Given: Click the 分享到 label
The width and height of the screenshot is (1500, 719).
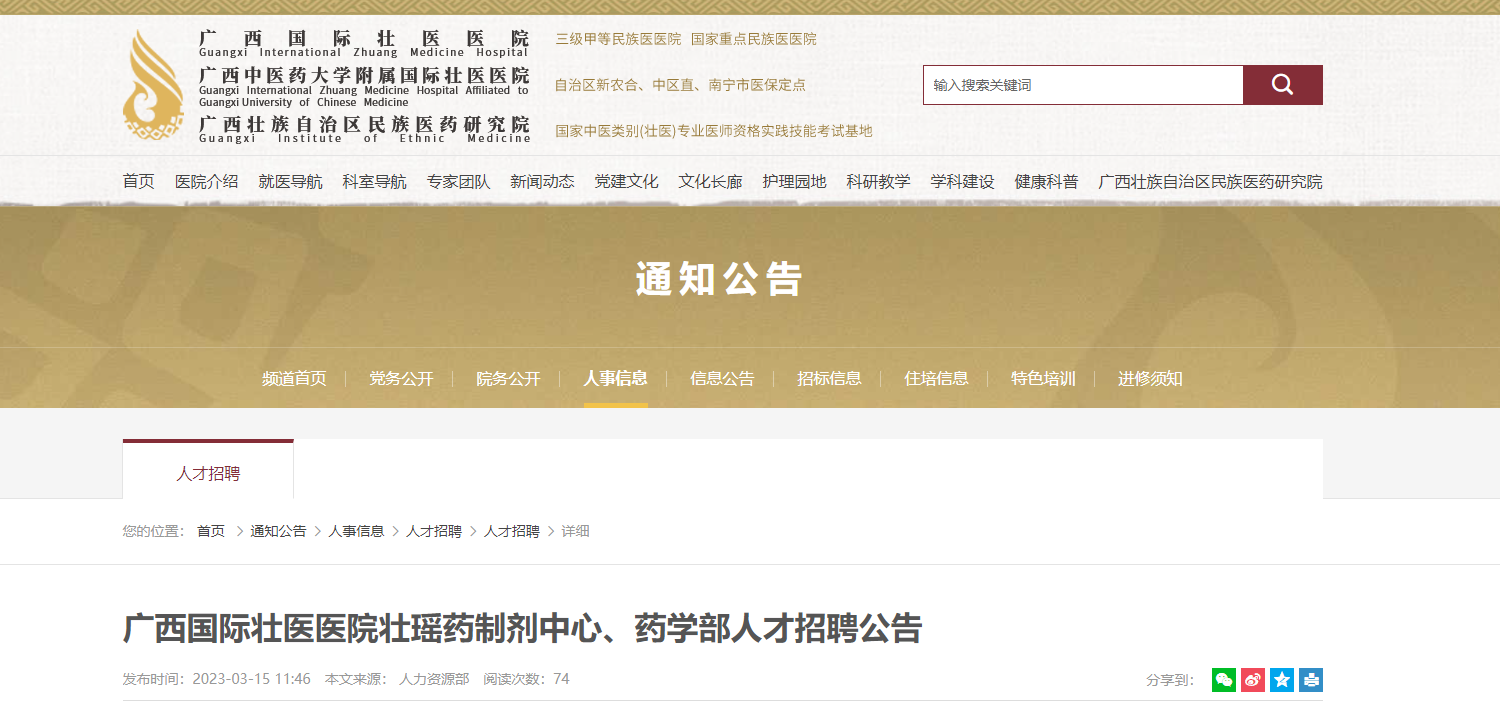Looking at the screenshot, I should pyautogui.click(x=1170, y=680).
